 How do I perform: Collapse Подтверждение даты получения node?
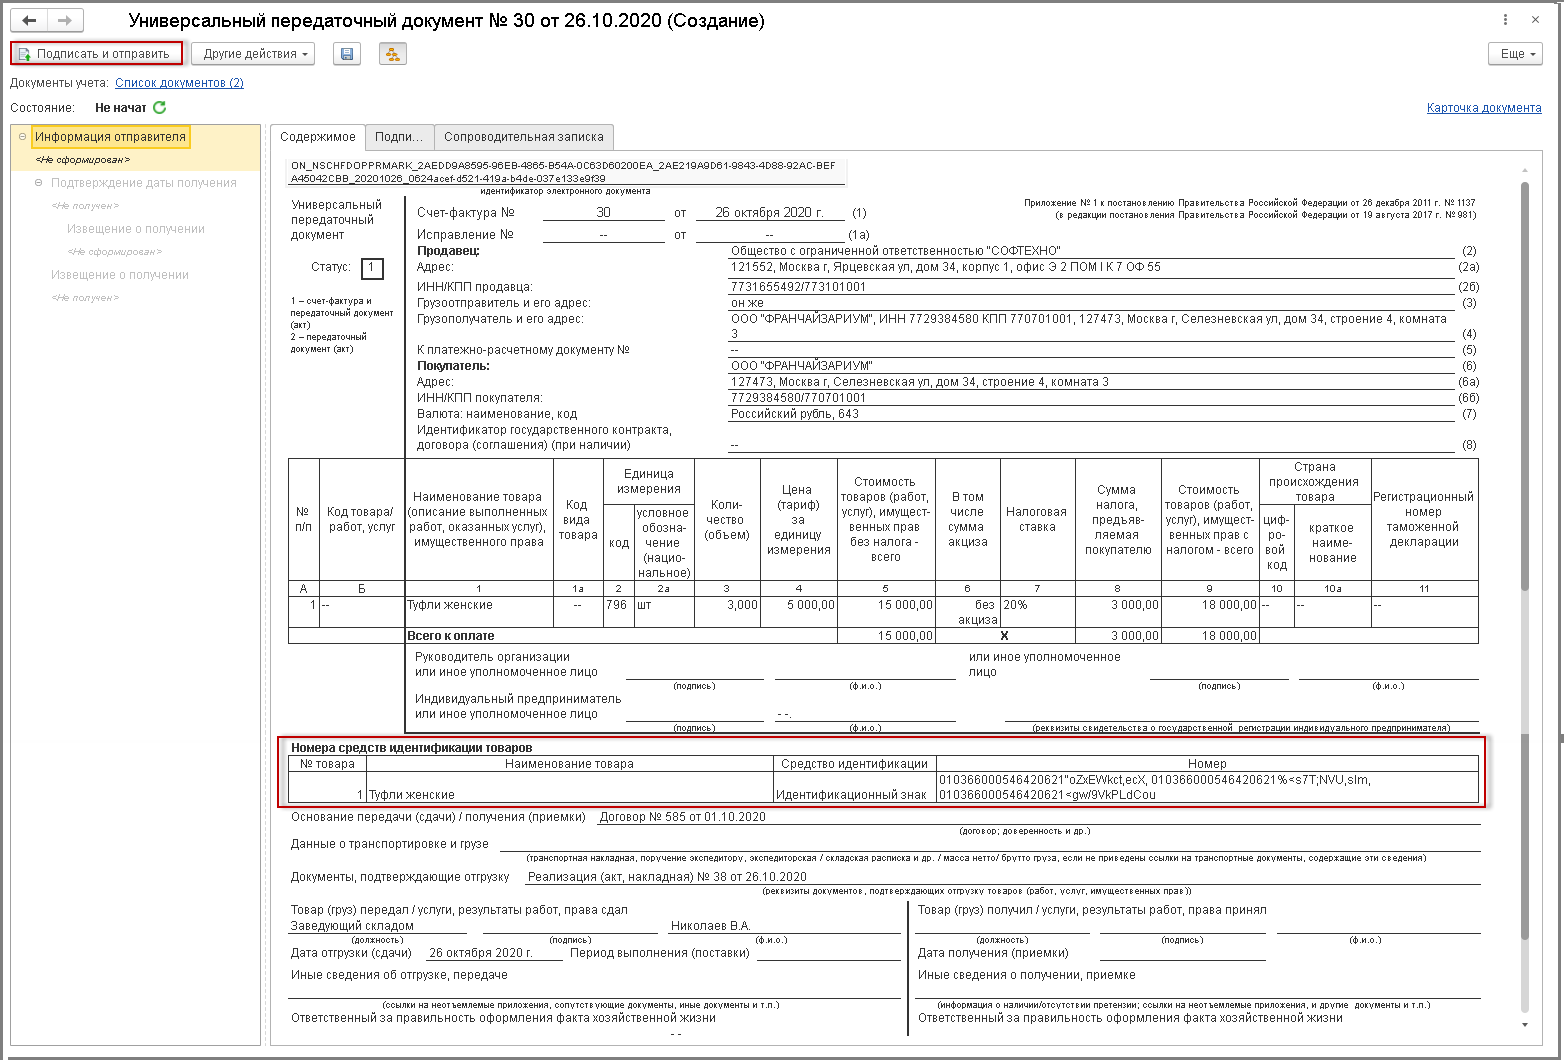pos(39,183)
